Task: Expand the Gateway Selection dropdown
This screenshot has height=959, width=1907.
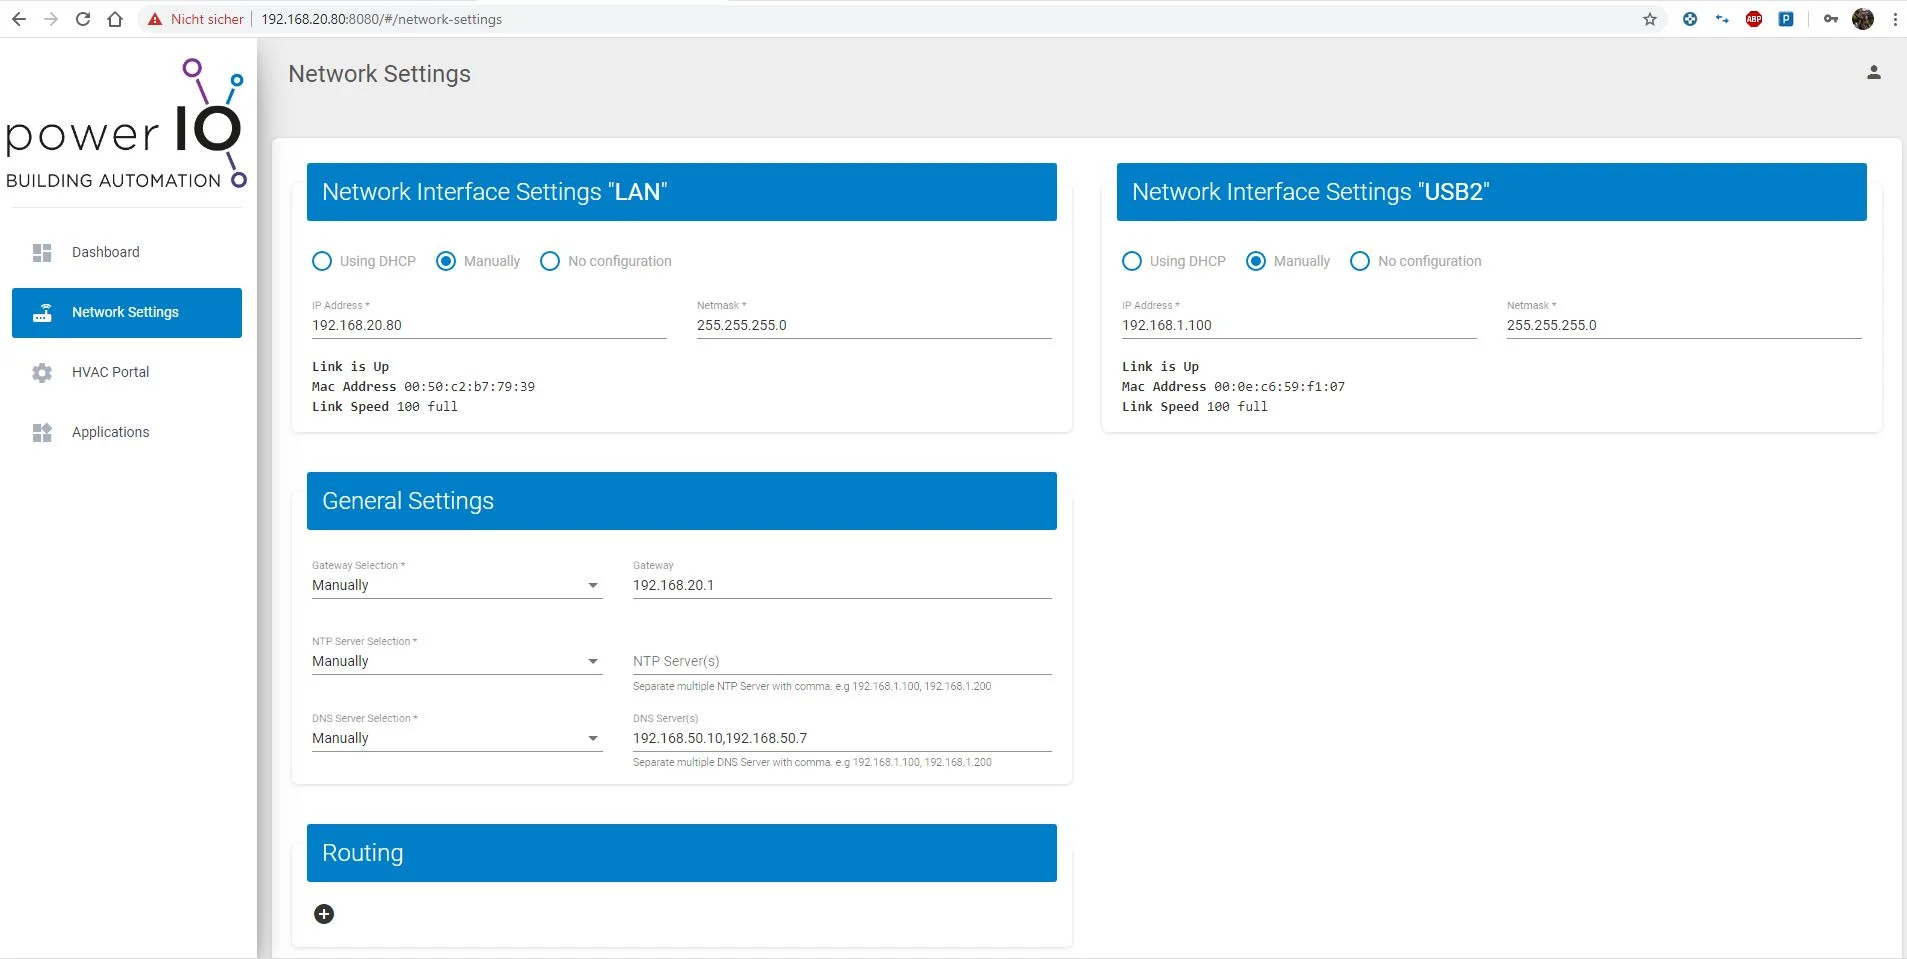Action: pyautogui.click(x=456, y=586)
